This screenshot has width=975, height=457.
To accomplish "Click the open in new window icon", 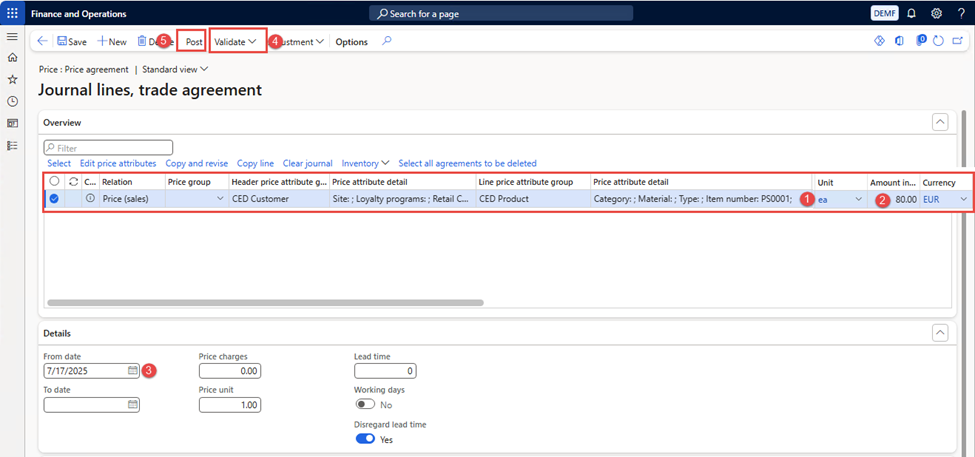I will pos(958,41).
